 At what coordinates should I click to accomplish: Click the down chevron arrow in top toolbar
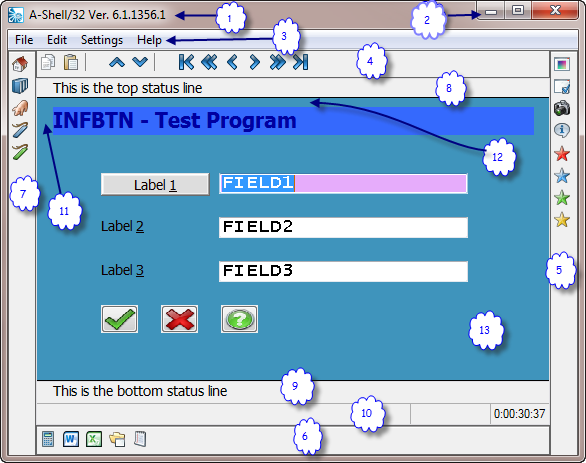pyautogui.click(x=140, y=62)
